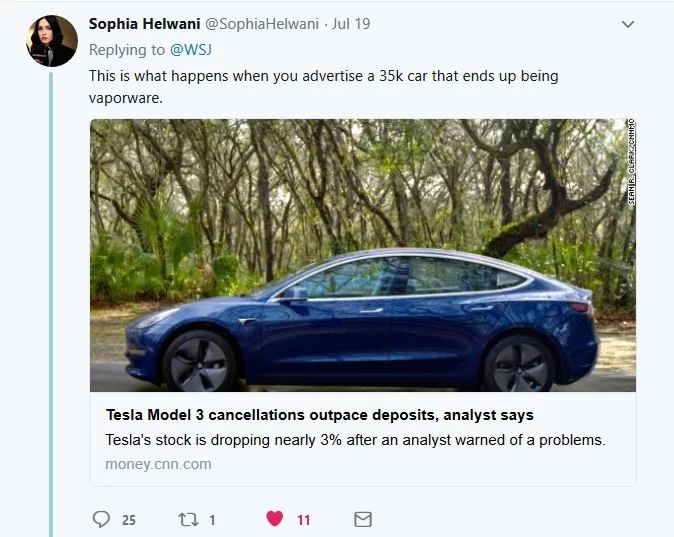
Task: Click the vertical thread line below avatar
Action: 51,300
